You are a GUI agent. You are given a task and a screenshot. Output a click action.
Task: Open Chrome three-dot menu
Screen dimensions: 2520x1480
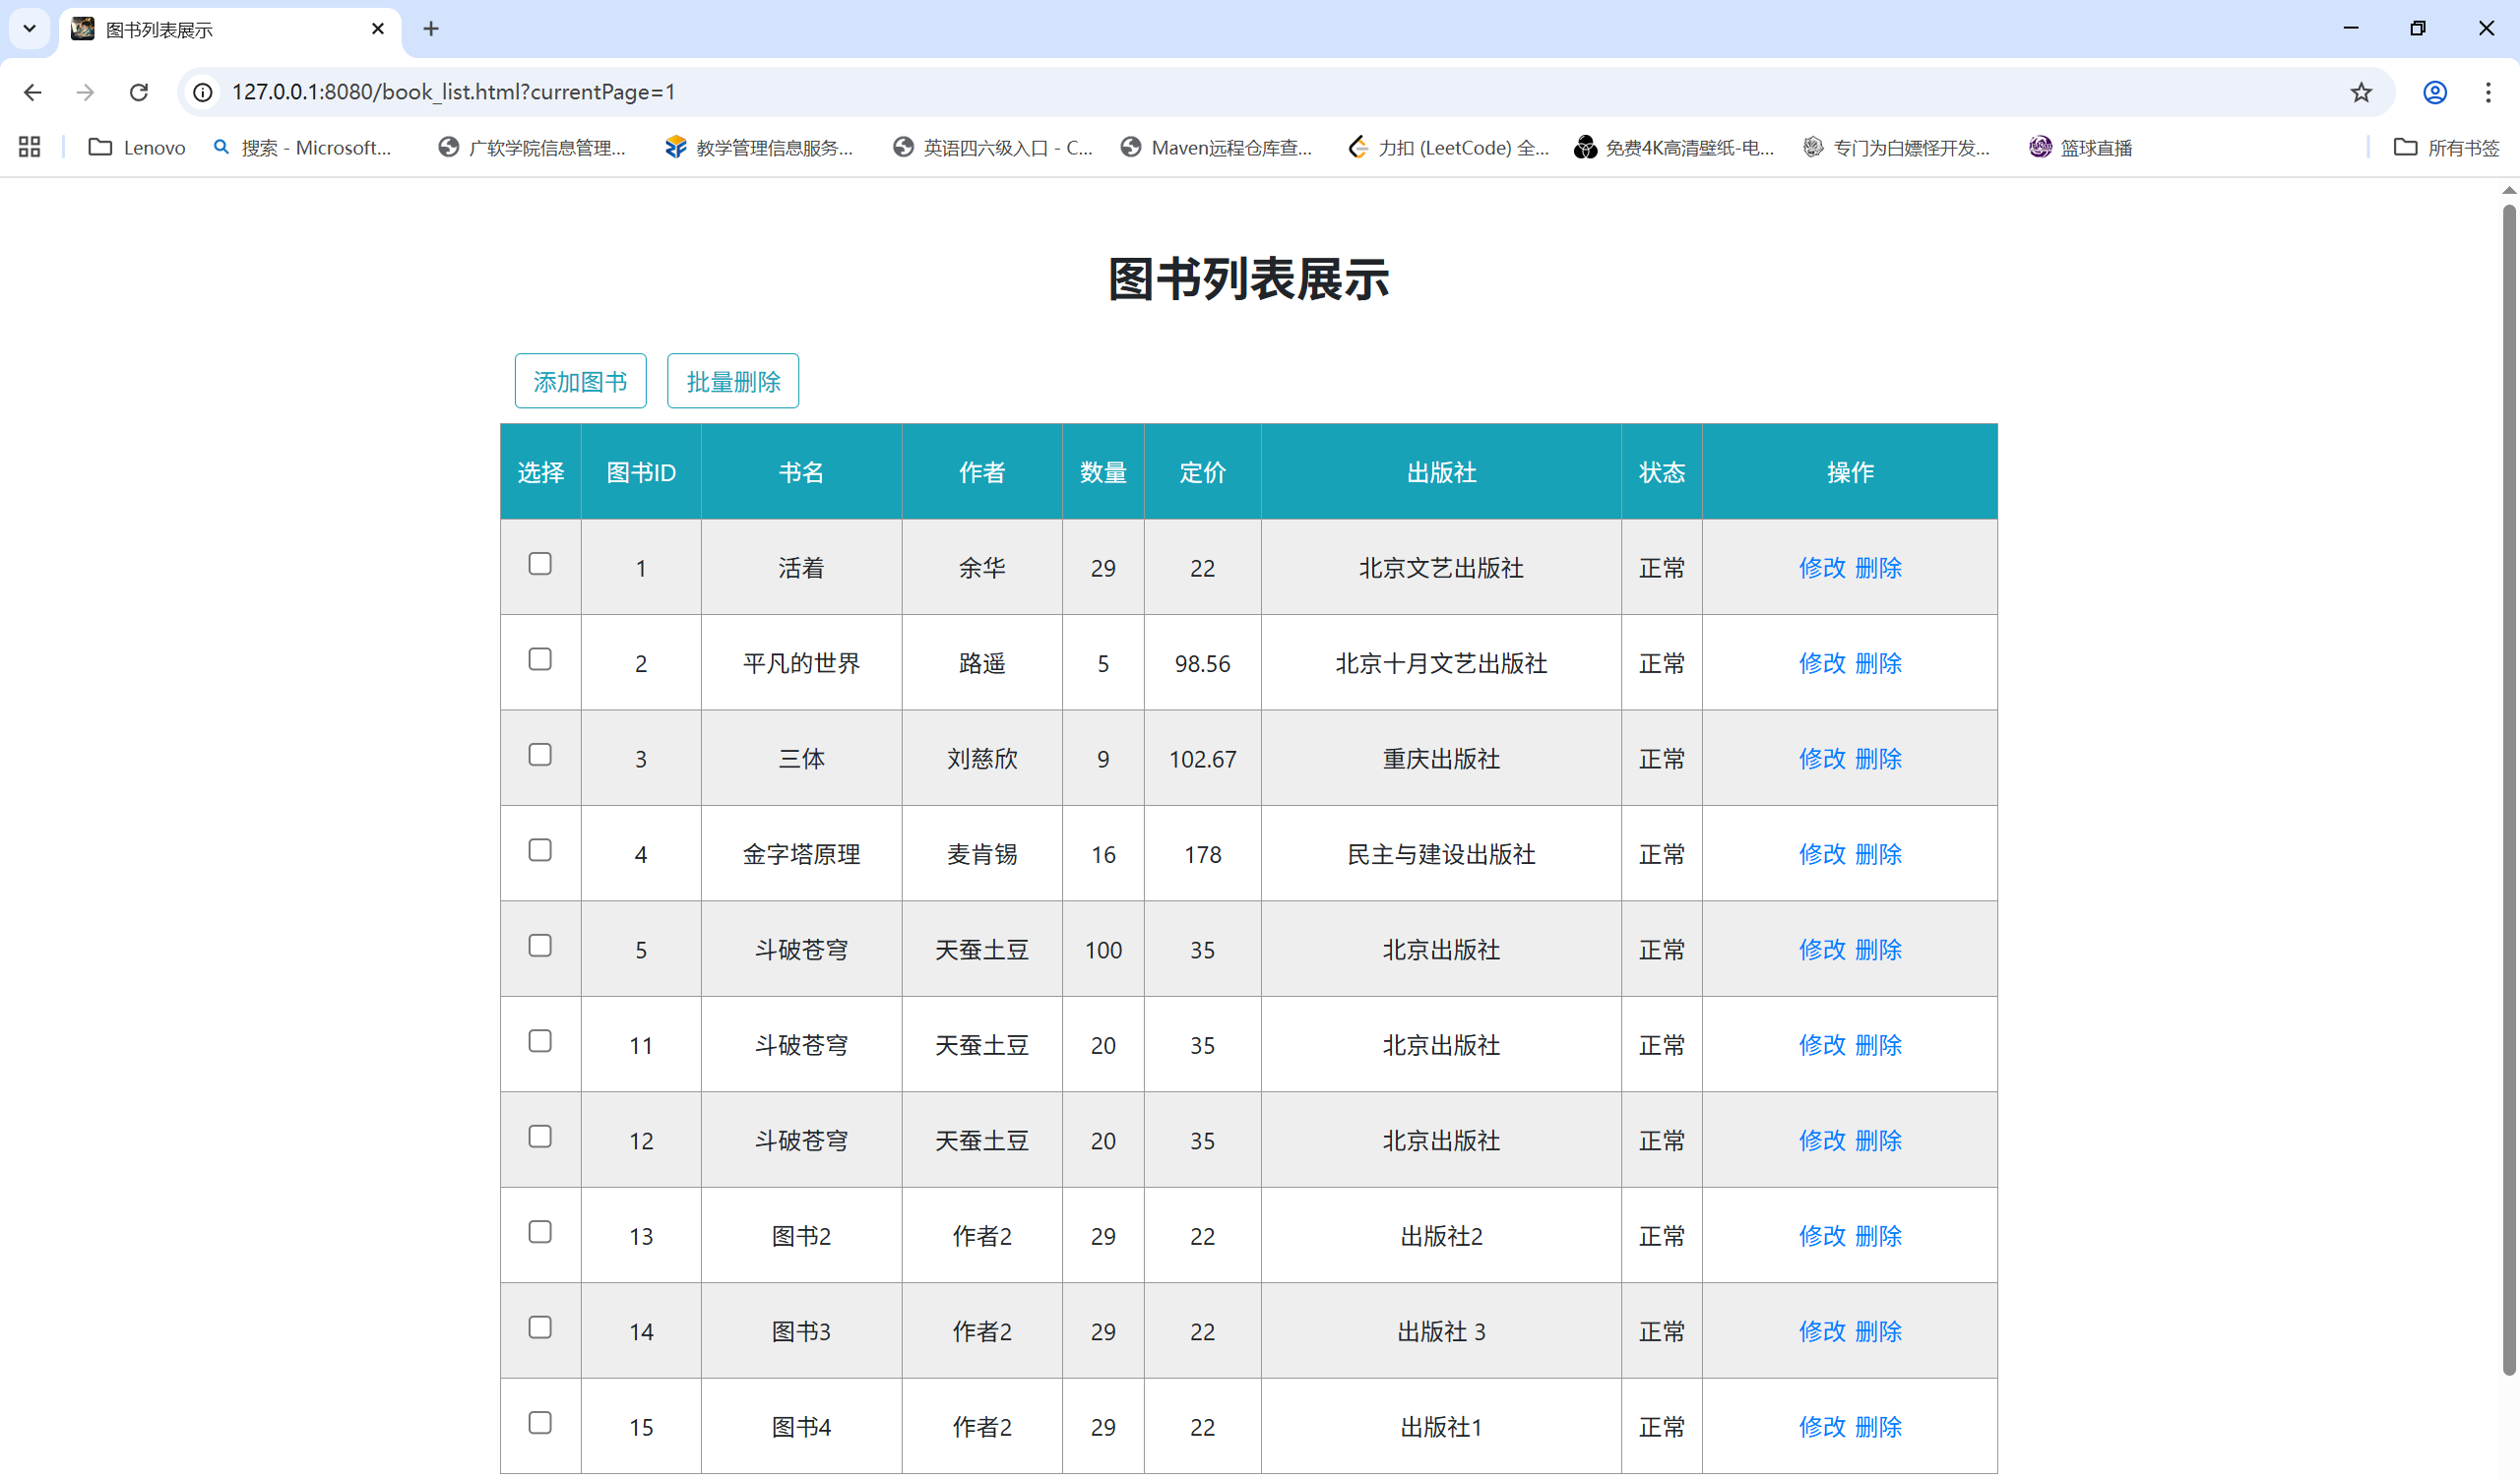click(x=2488, y=92)
